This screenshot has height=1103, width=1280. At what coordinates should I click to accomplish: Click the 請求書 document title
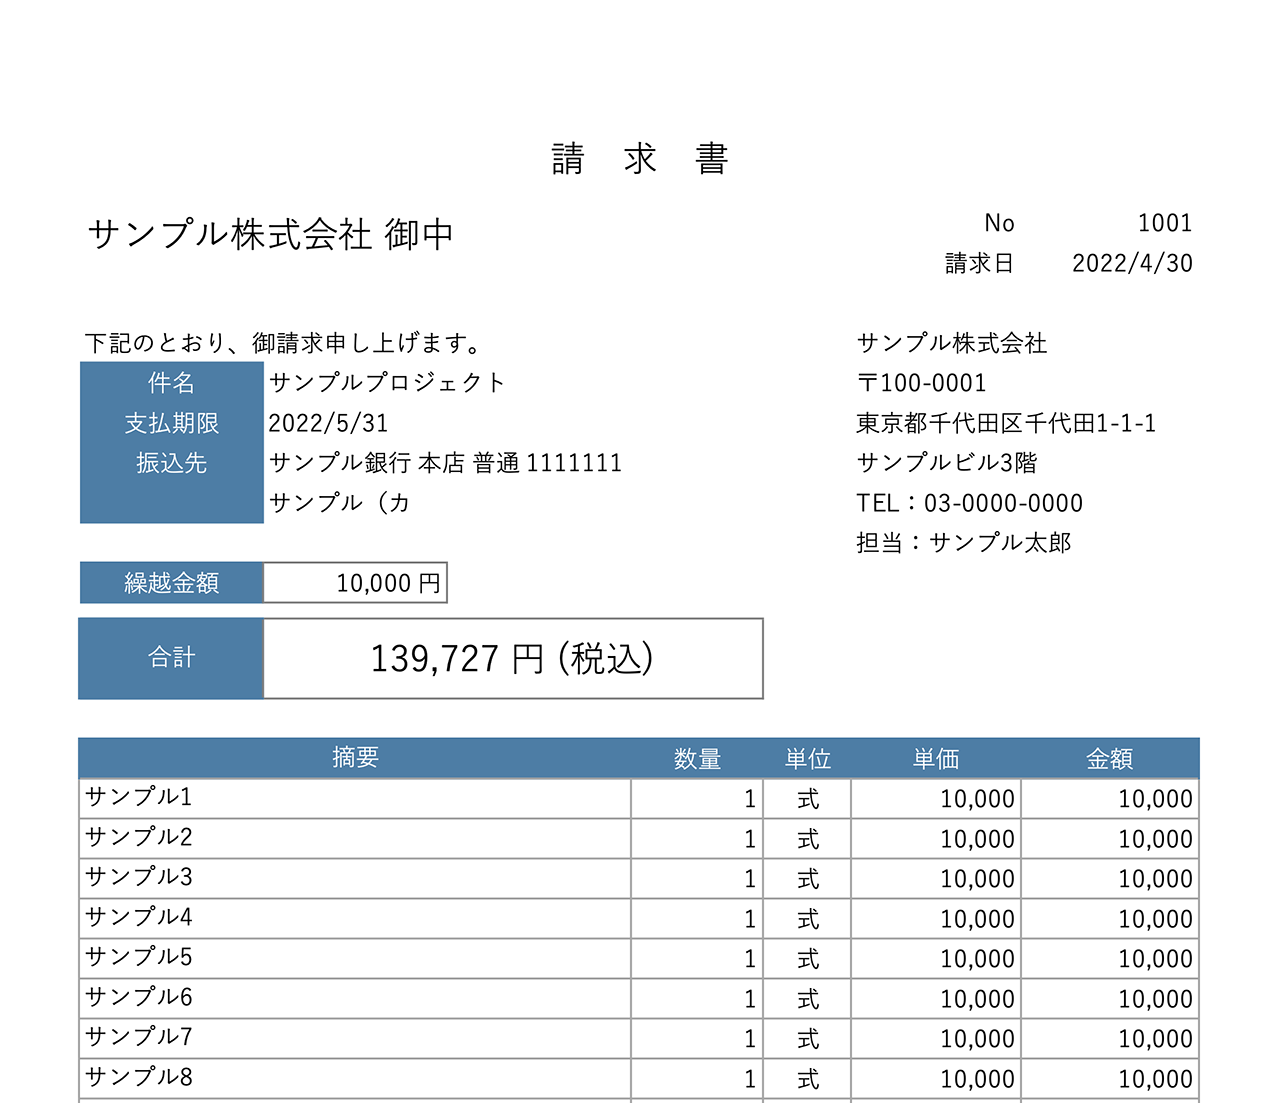click(640, 158)
